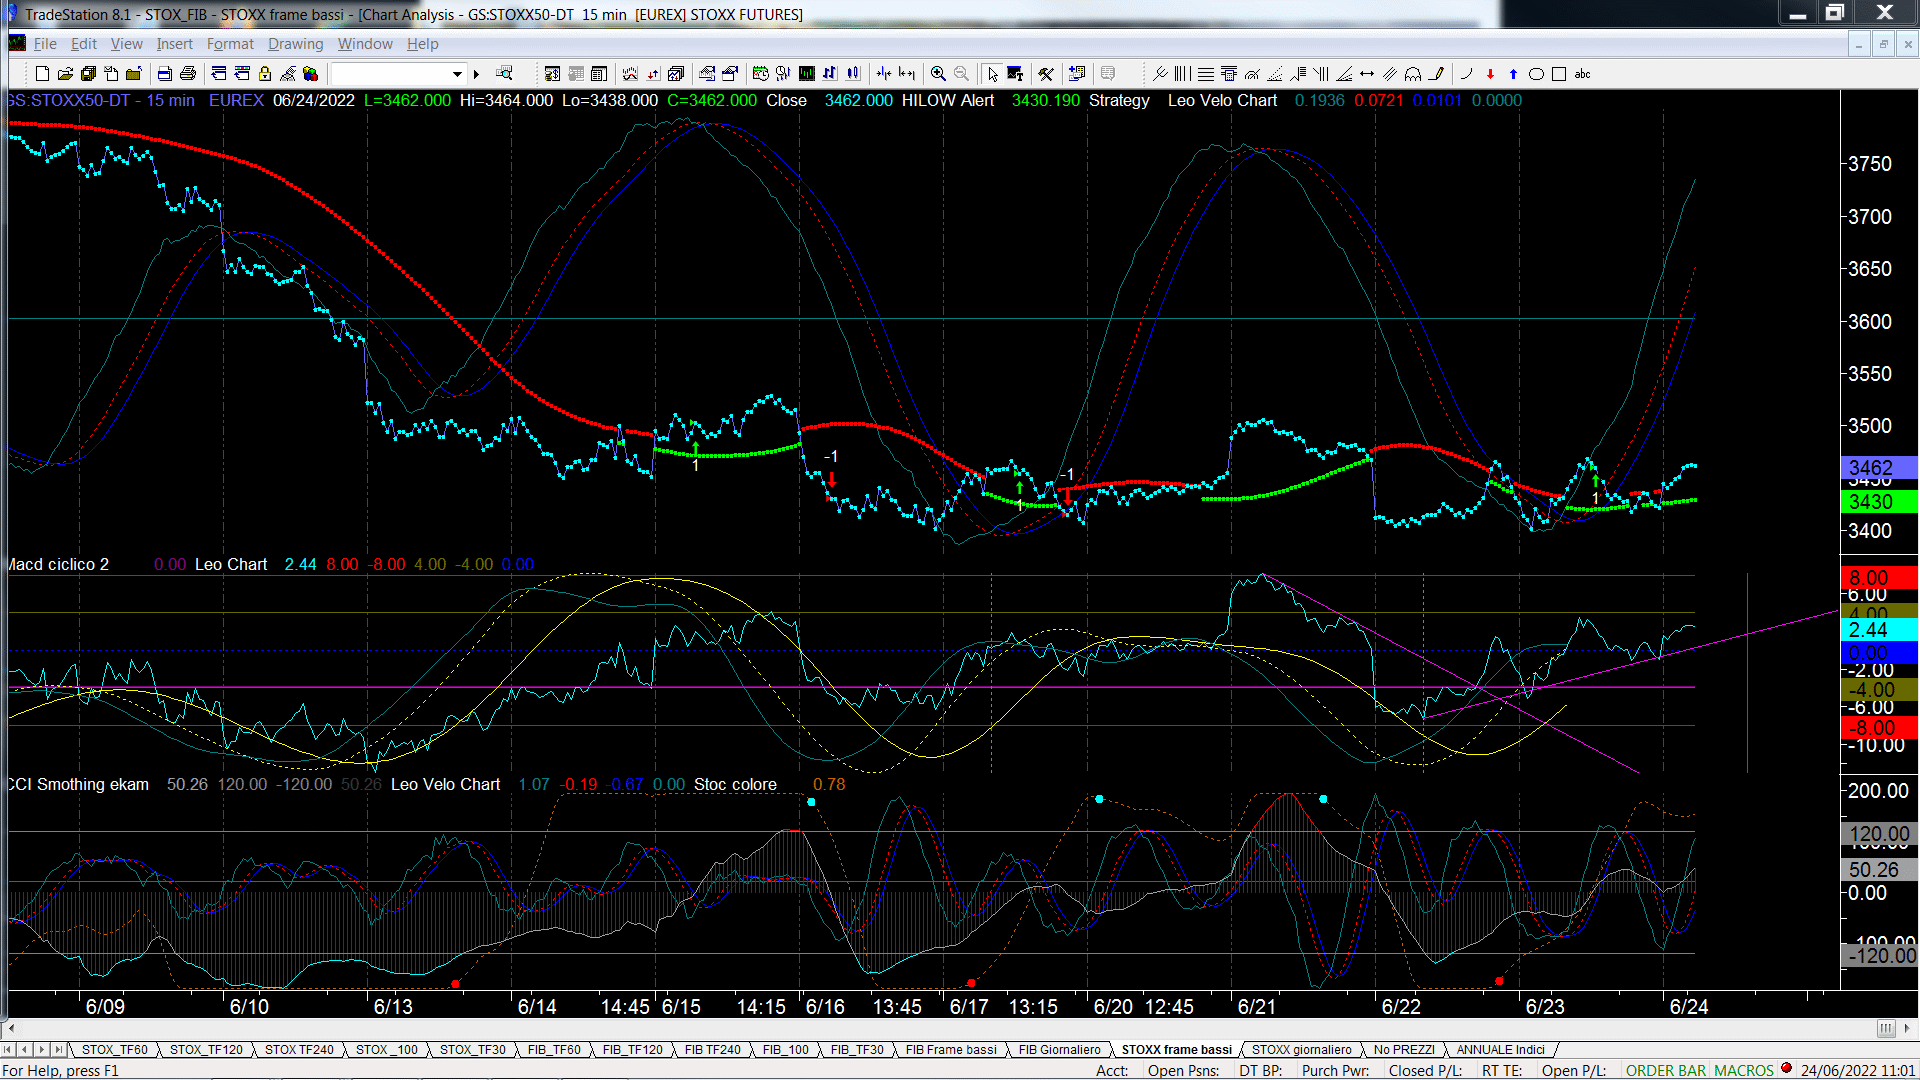Select the blue up arrow drawing tool

1513,74
